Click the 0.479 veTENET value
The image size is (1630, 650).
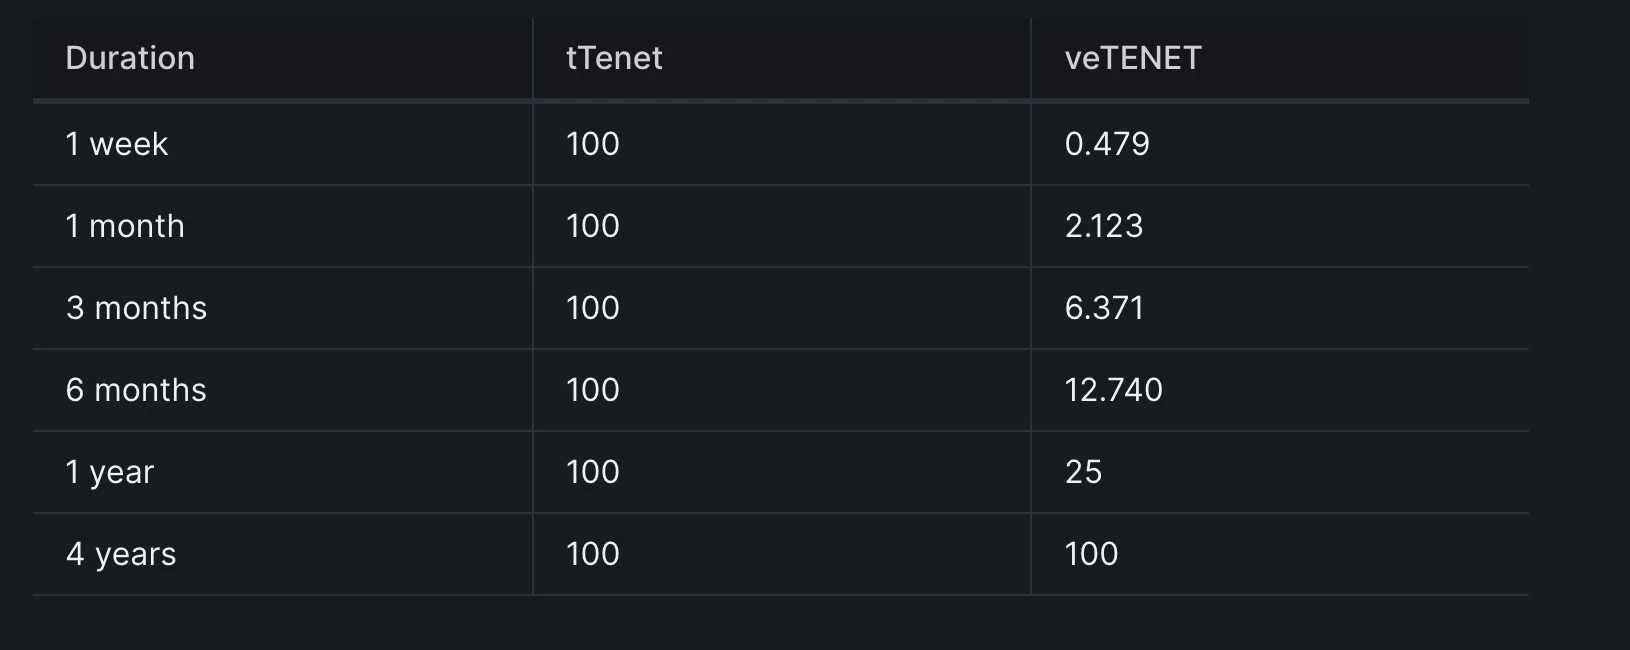(1107, 144)
